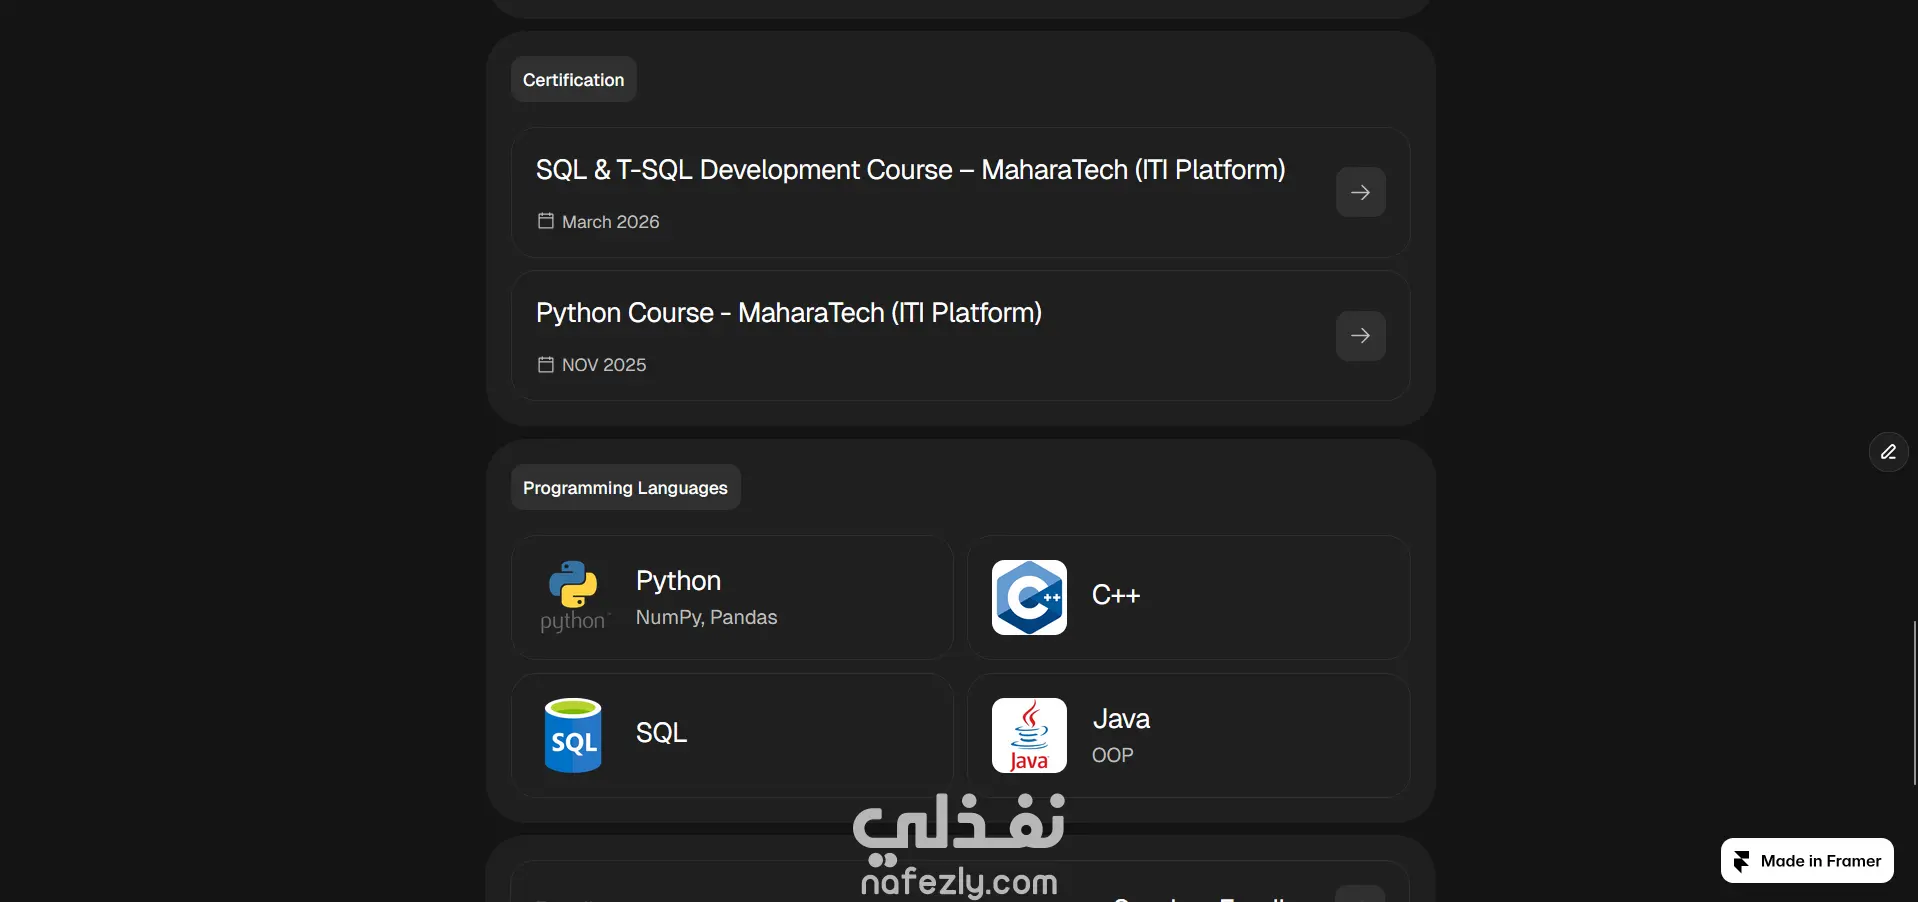The image size is (1918, 902).
Task: Click the Framer logo in the badge
Action: (1742, 861)
